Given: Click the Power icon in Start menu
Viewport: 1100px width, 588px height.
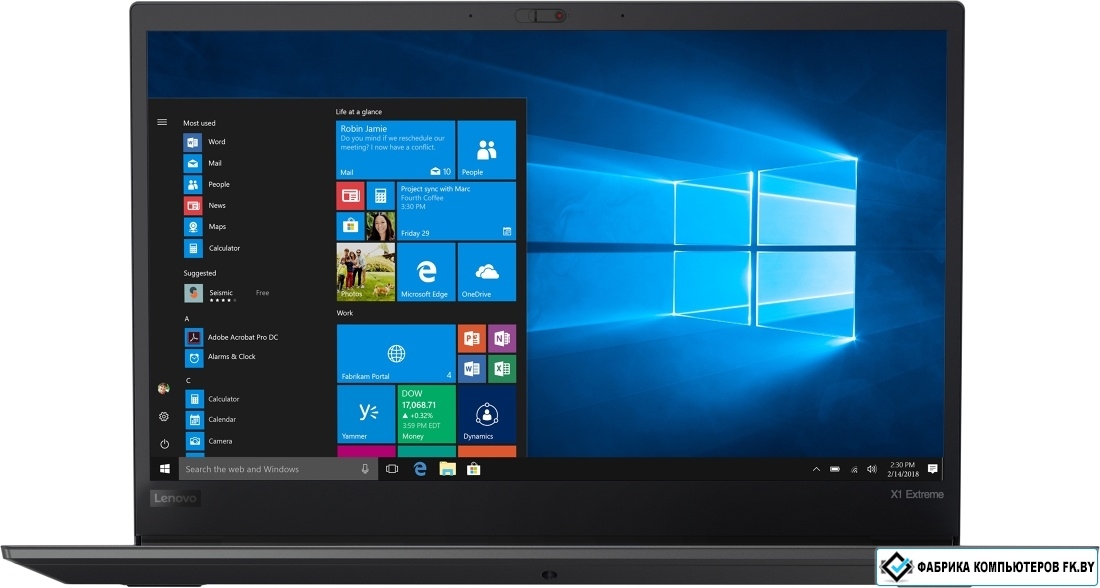Looking at the screenshot, I should tap(164, 443).
